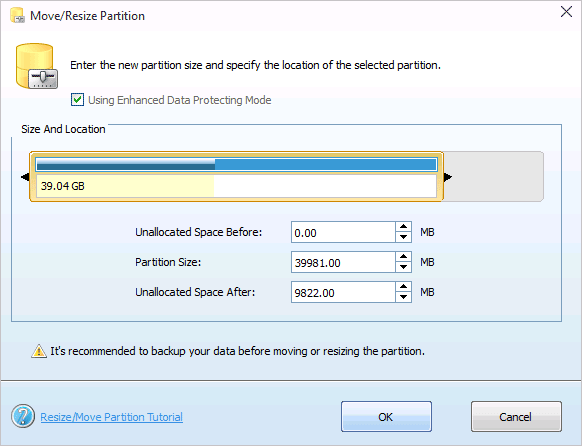Screen dimensions: 582x446
Task: Decrease Partition Size with down arrow
Action: coord(403,267)
